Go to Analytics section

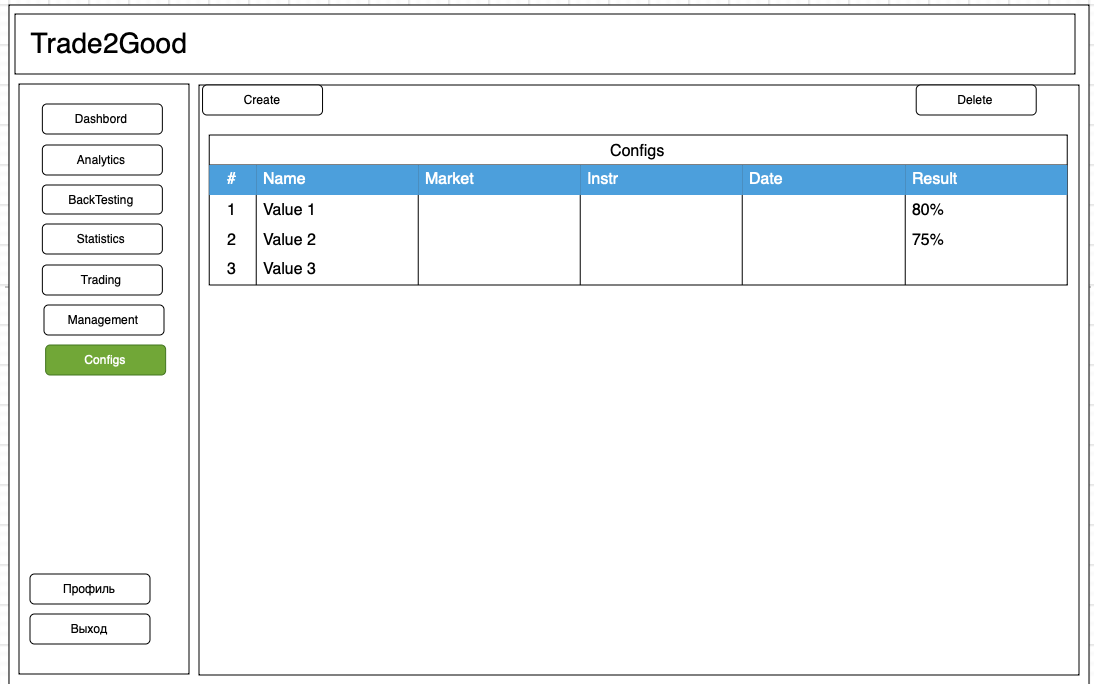click(x=102, y=160)
